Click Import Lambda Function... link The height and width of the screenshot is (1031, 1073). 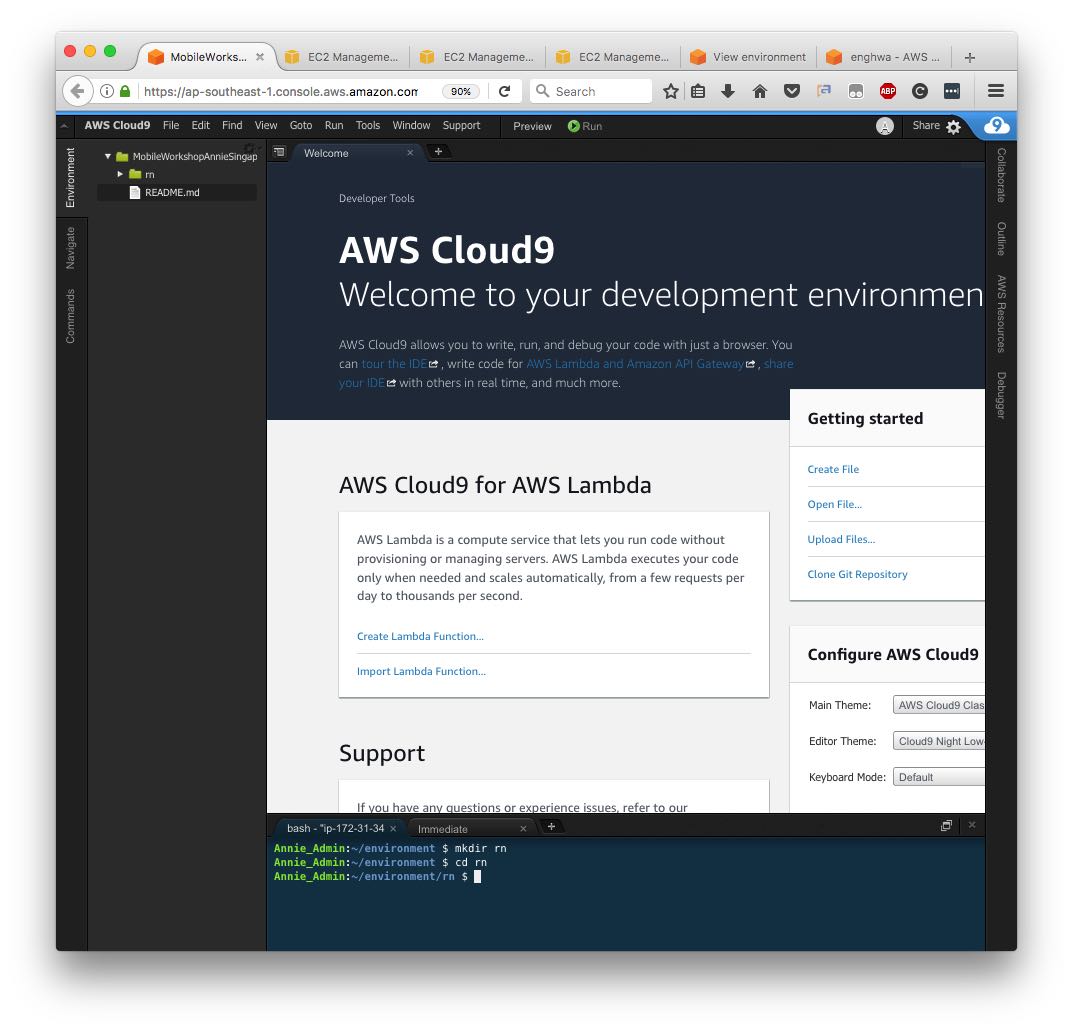[x=422, y=671]
